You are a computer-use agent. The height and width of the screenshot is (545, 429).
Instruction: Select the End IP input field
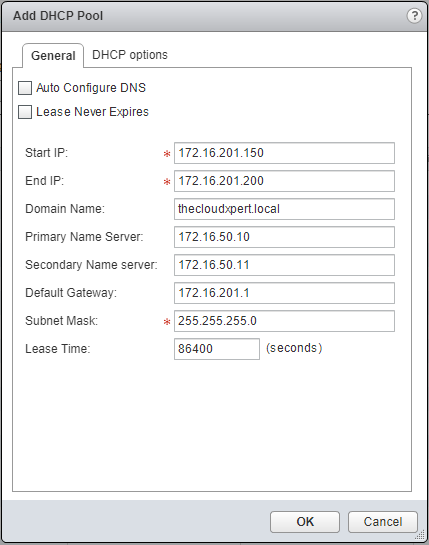click(284, 181)
